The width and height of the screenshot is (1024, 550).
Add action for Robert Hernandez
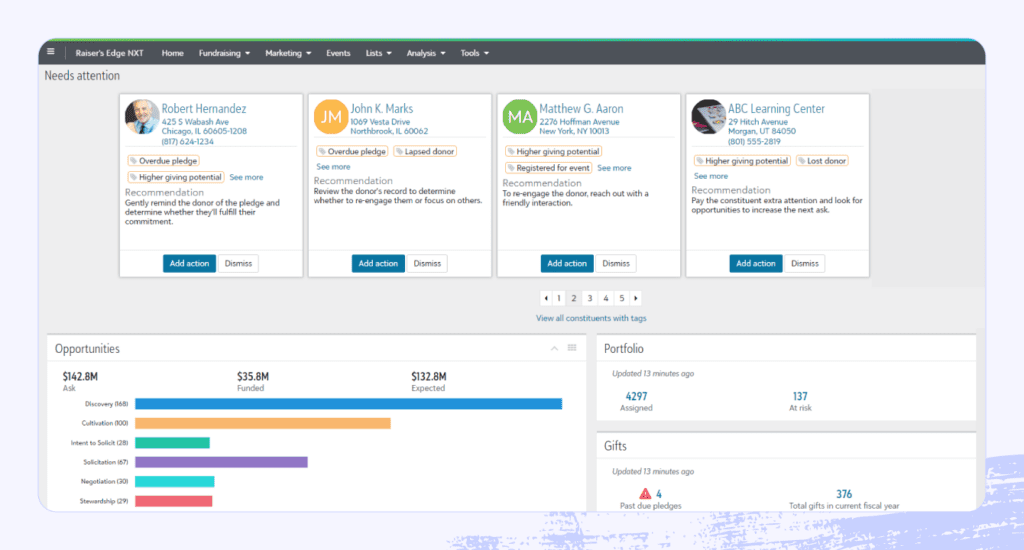pyautogui.click(x=189, y=263)
